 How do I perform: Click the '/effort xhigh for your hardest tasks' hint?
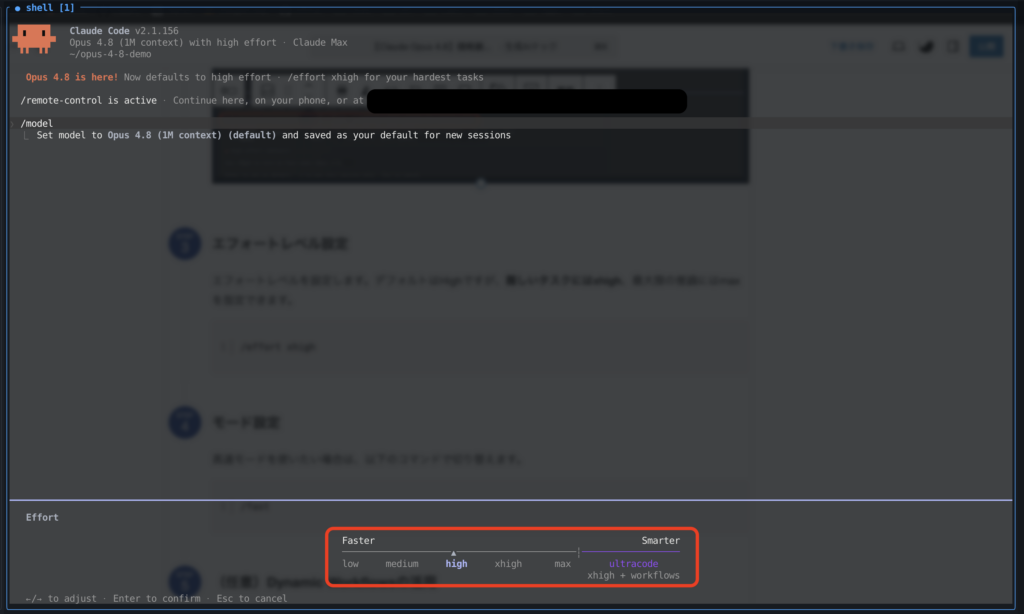(x=385, y=77)
